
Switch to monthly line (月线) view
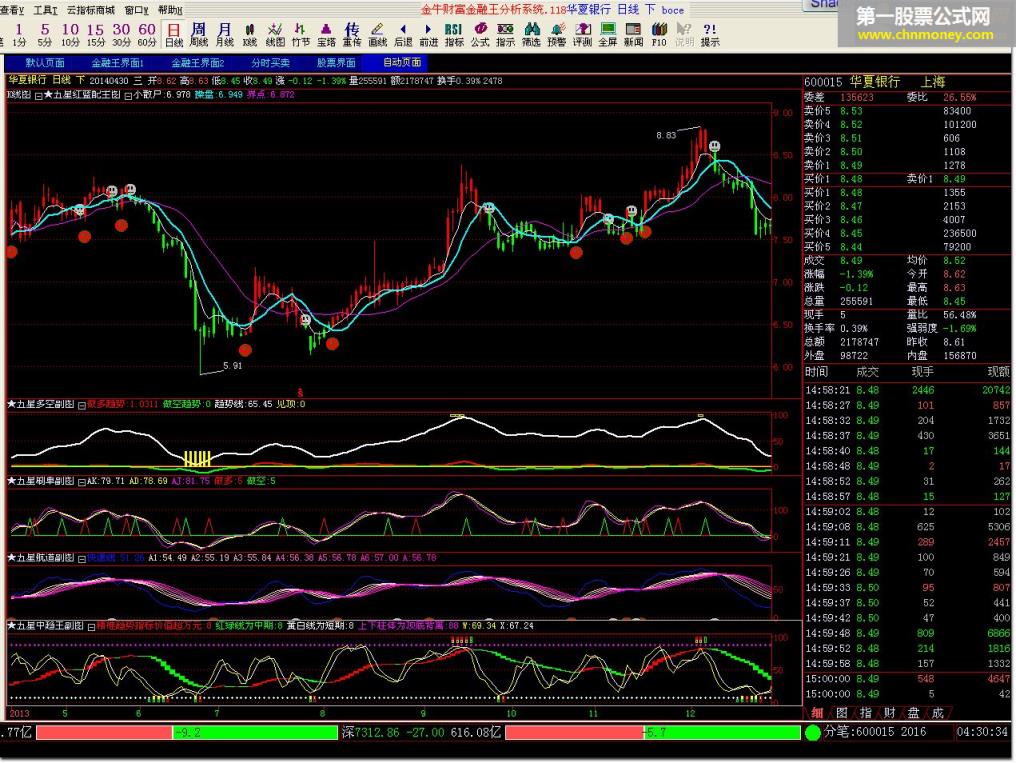coord(224,34)
